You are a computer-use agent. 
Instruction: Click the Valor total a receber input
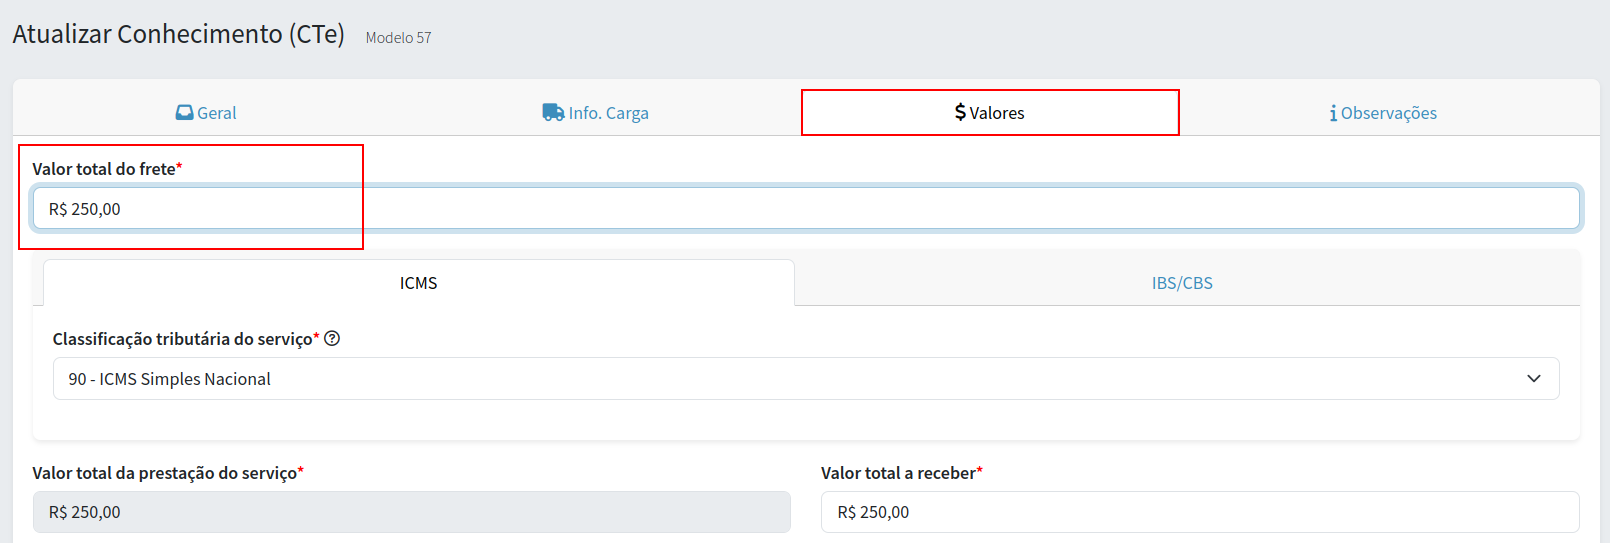click(1199, 512)
